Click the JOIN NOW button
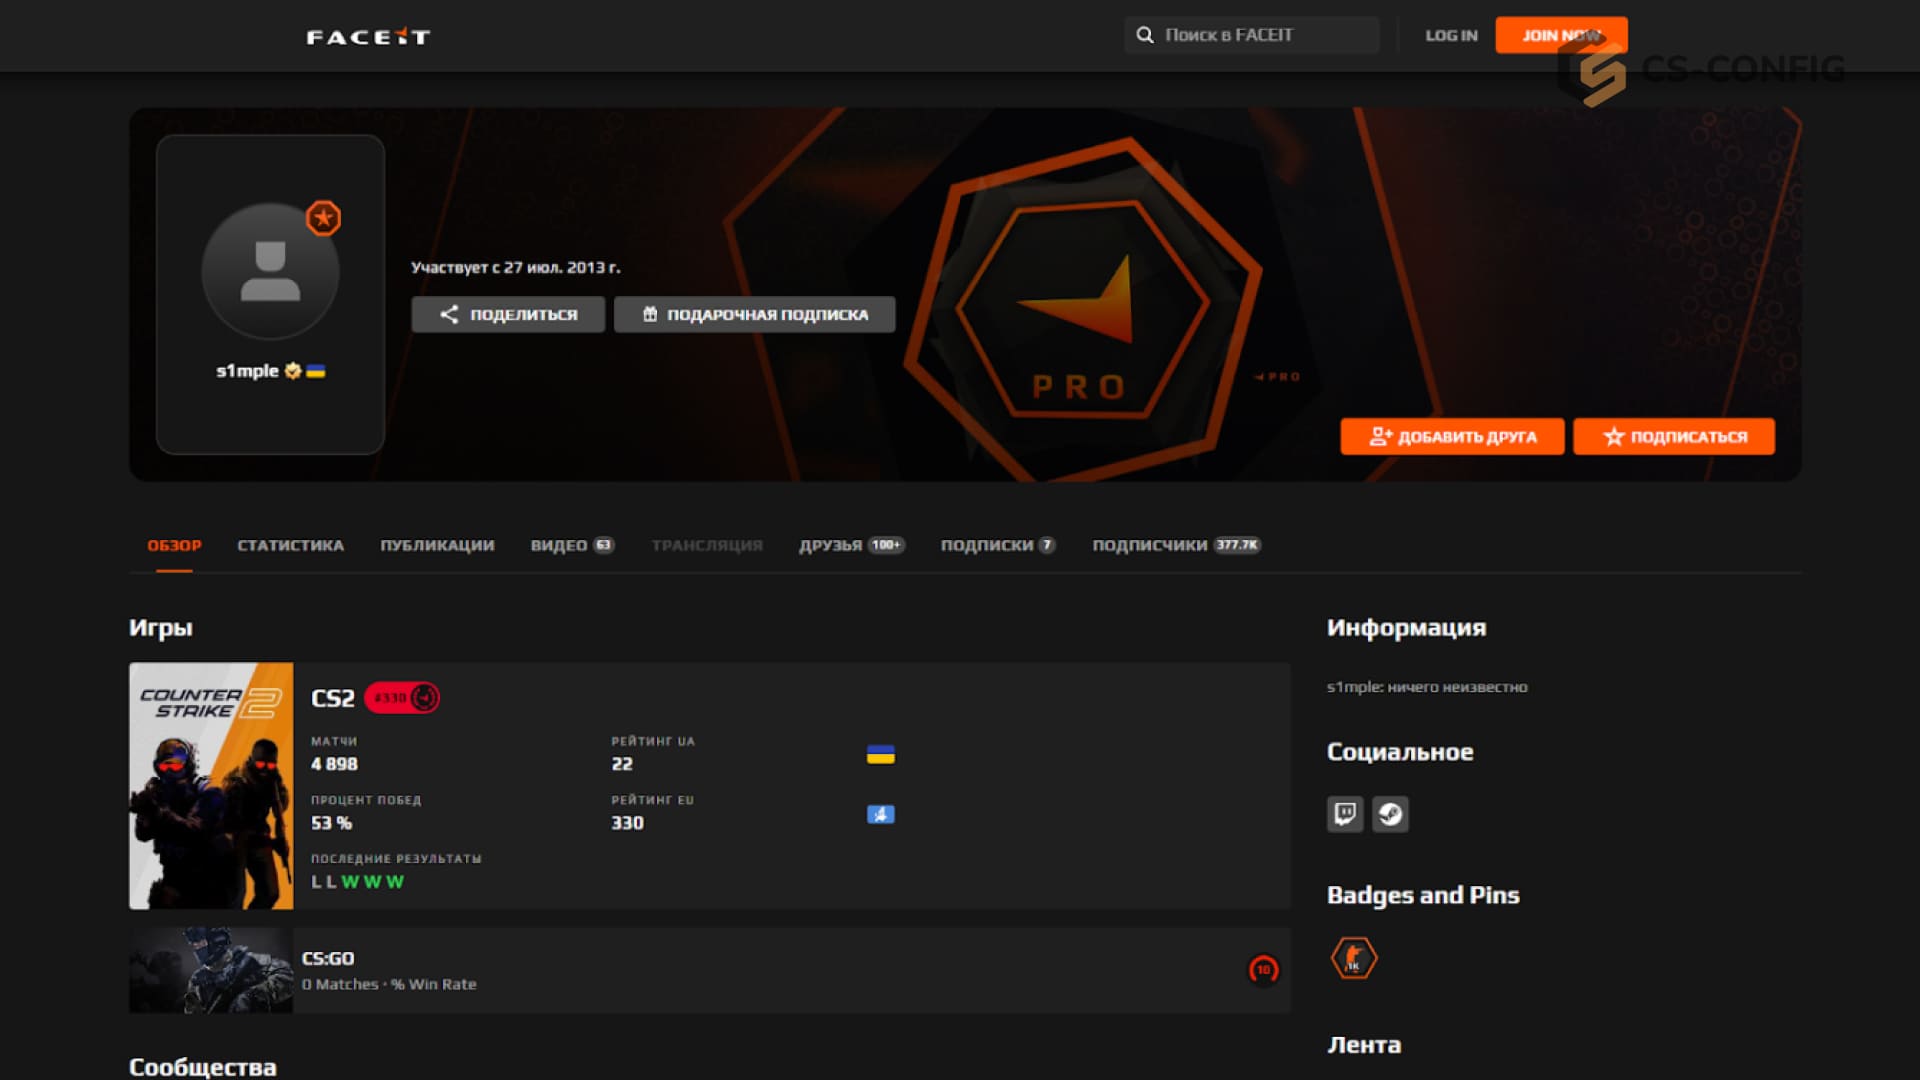Image resolution: width=1920 pixels, height=1080 pixels. pos(1561,35)
